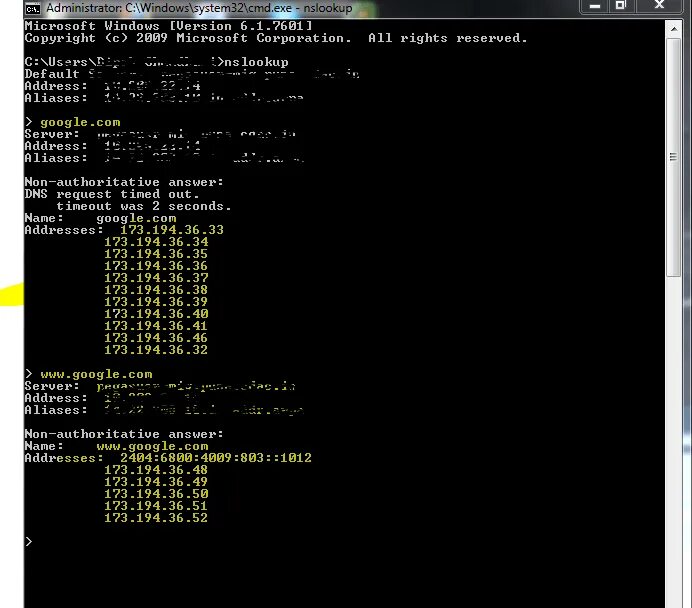Click 'DNS request timed out.' line
Image resolution: width=692 pixels, height=608 pixels.
point(112,194)
